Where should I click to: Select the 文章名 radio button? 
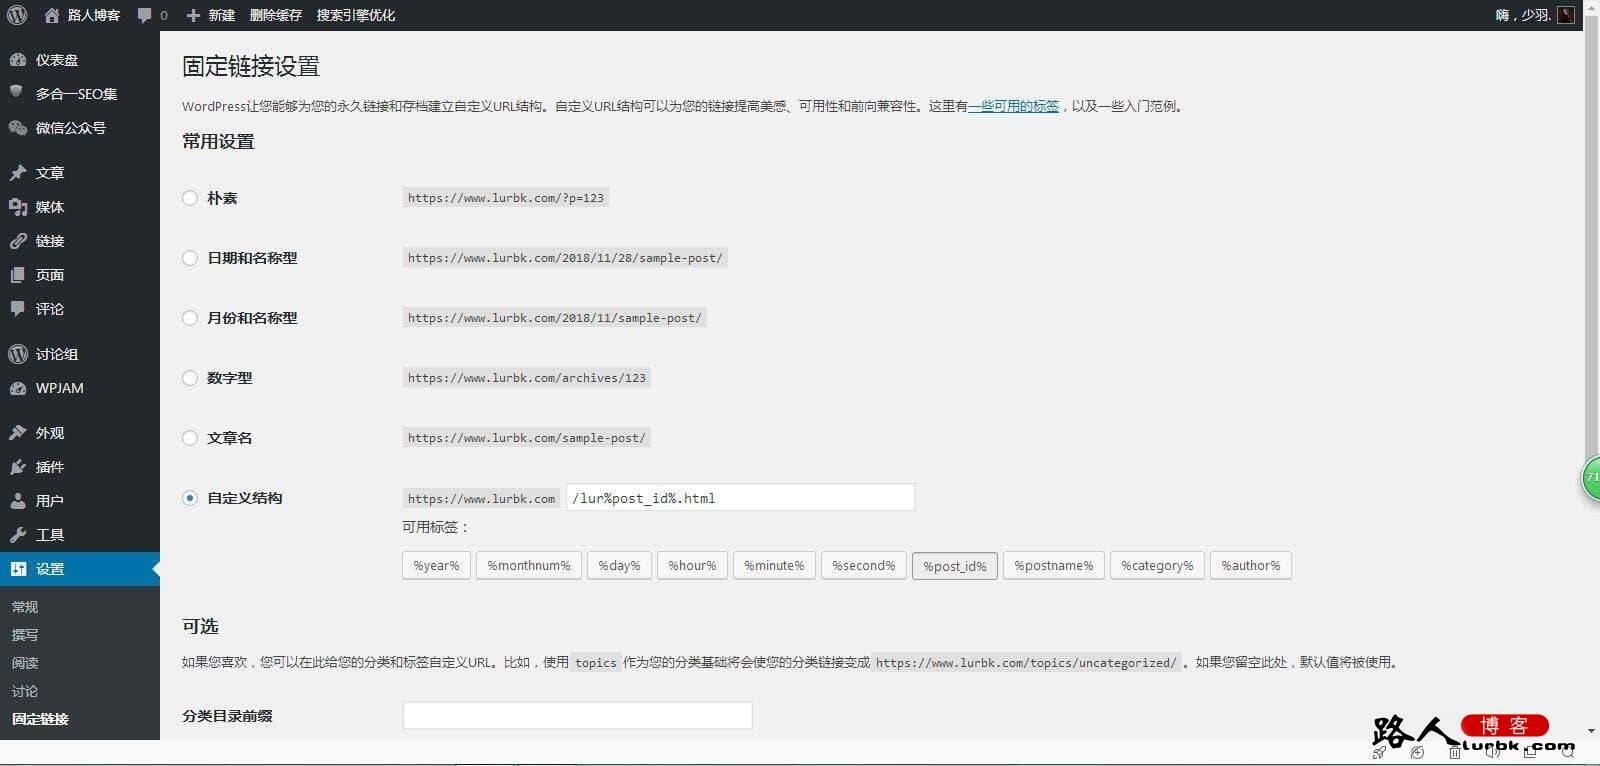tap(190, 438)
